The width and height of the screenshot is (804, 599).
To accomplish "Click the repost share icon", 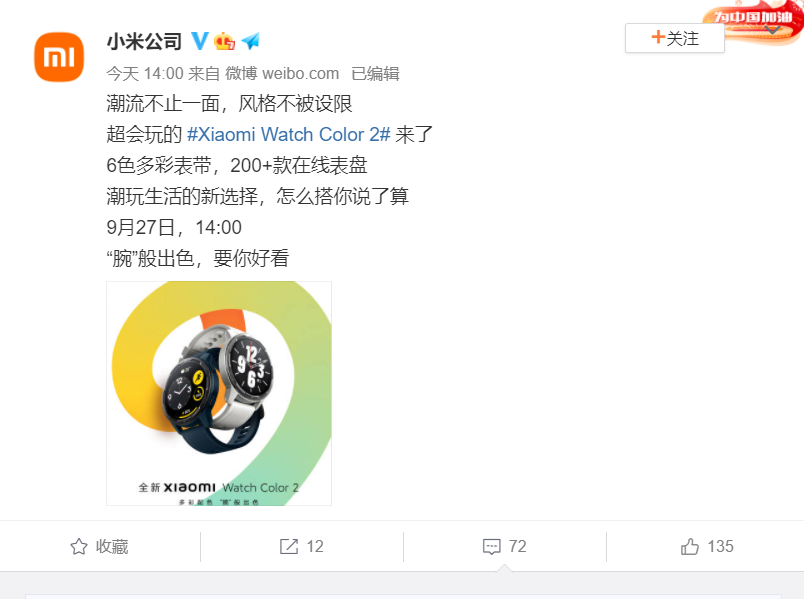I will click(289, 547).
